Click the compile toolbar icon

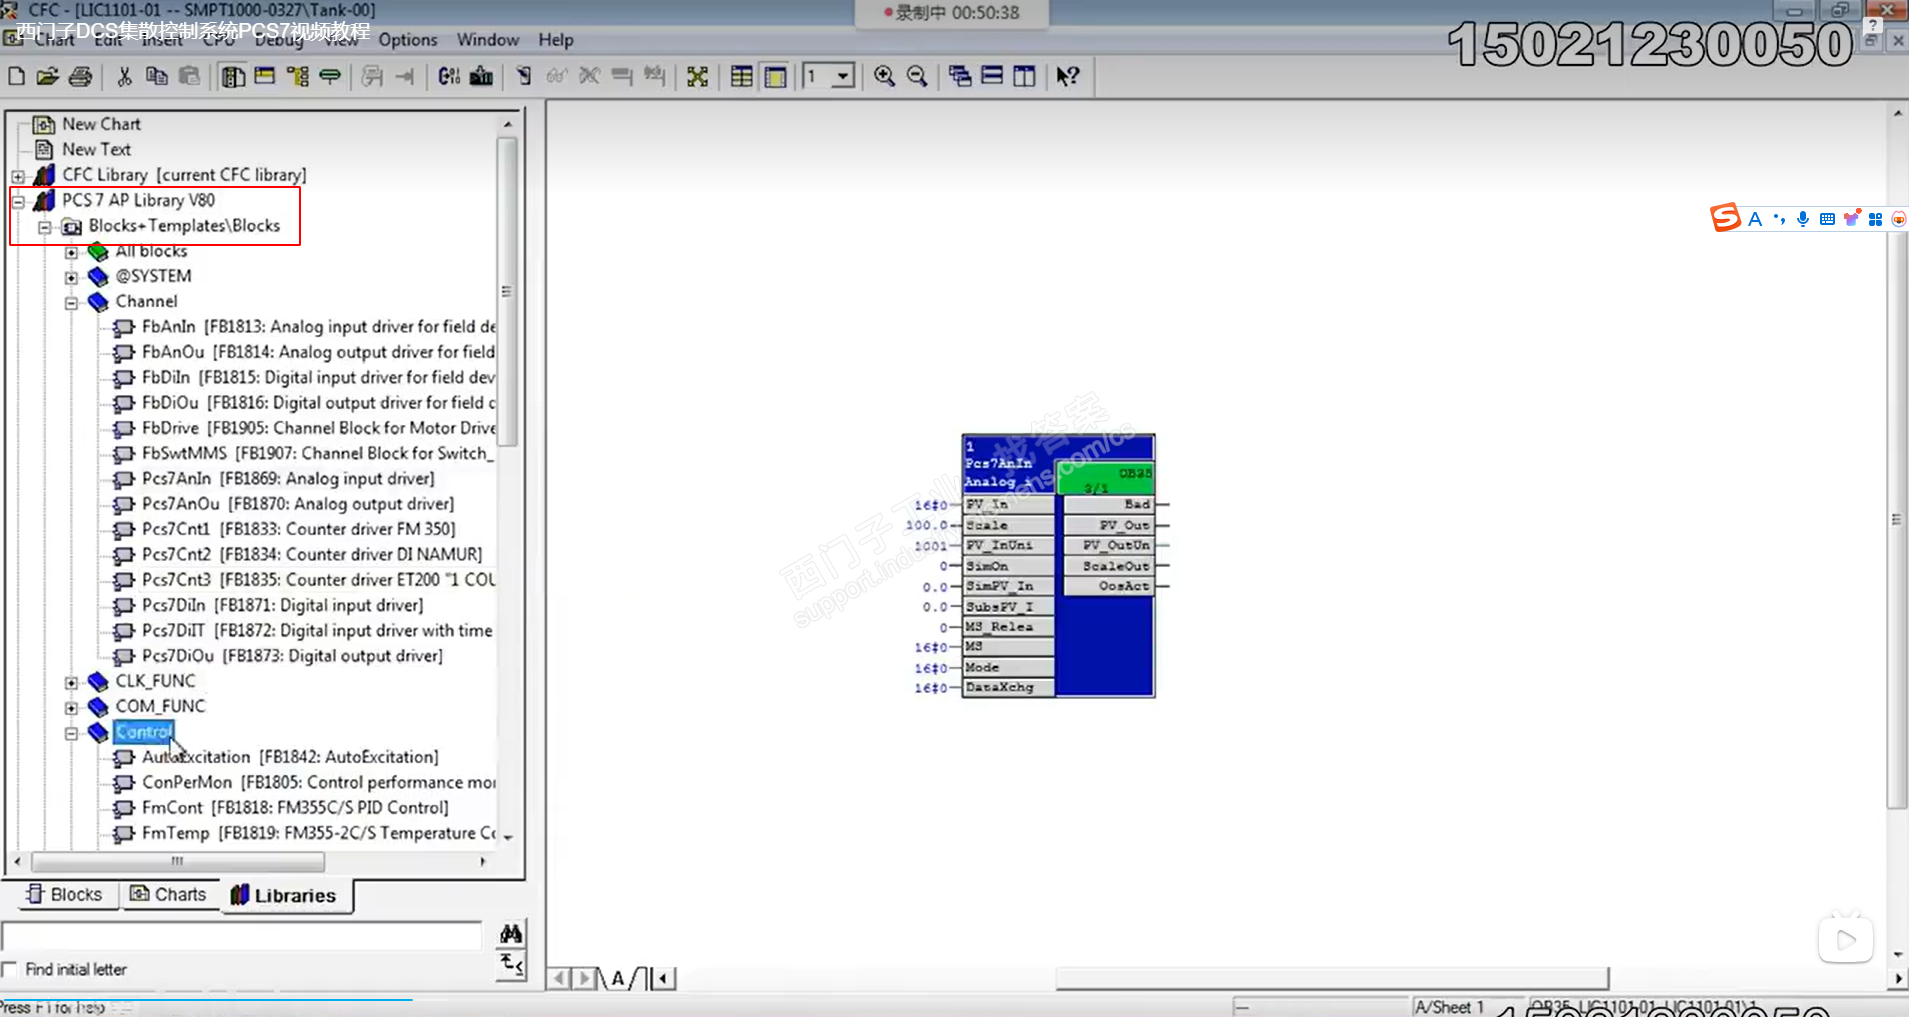coord(449,76)
